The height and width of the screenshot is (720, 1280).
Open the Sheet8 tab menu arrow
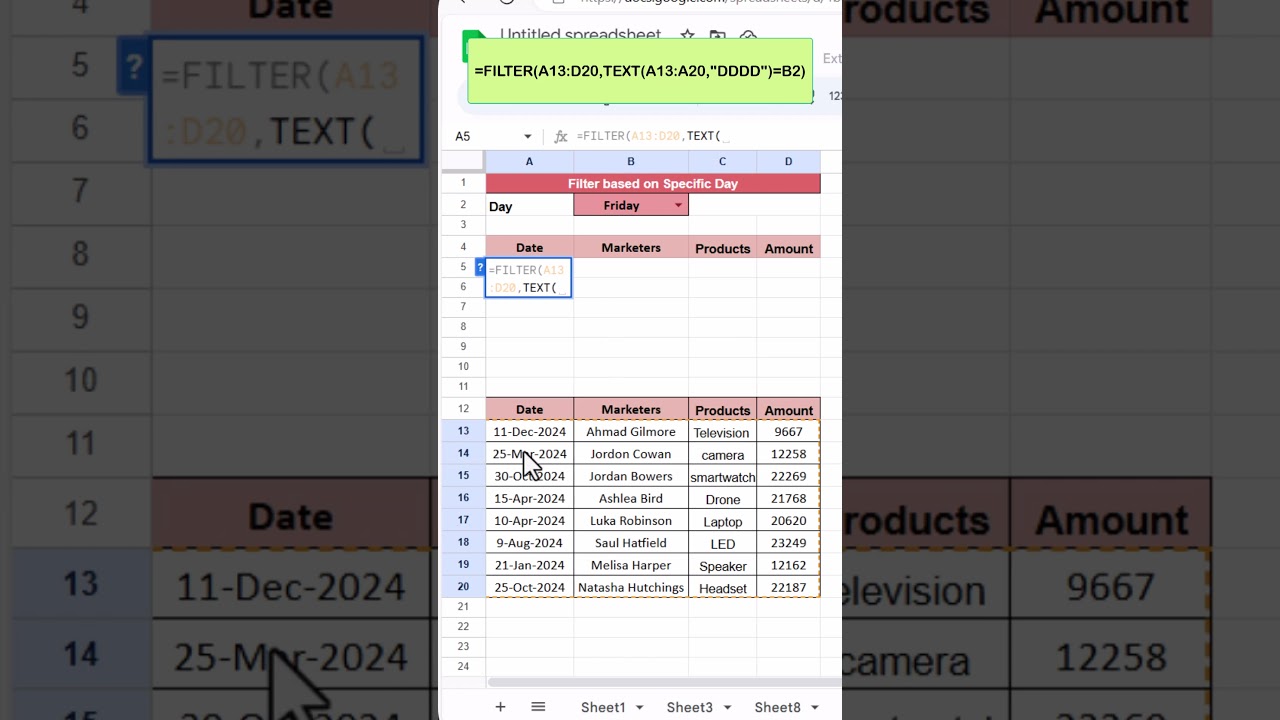click(815, 707)
